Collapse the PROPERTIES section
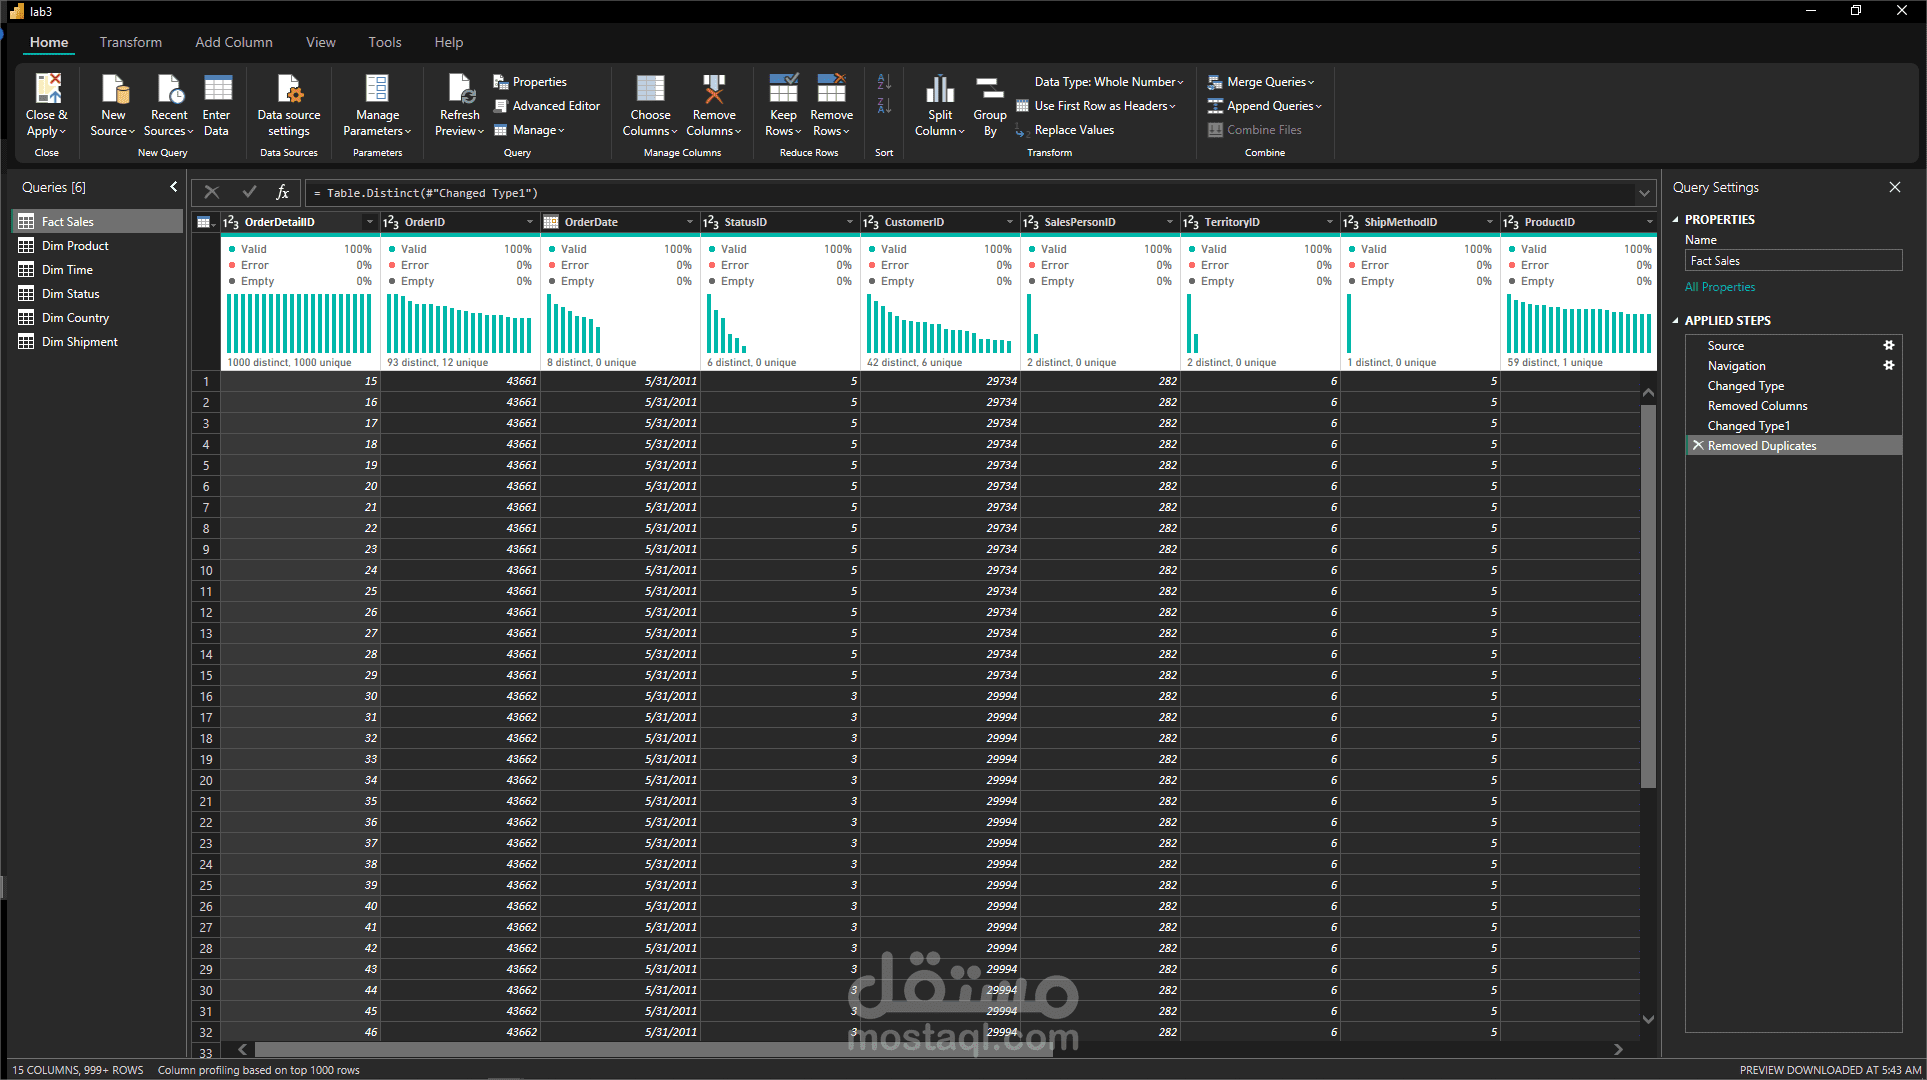This screenshot has width=1927, height=1080. (x=1677, y=220)
